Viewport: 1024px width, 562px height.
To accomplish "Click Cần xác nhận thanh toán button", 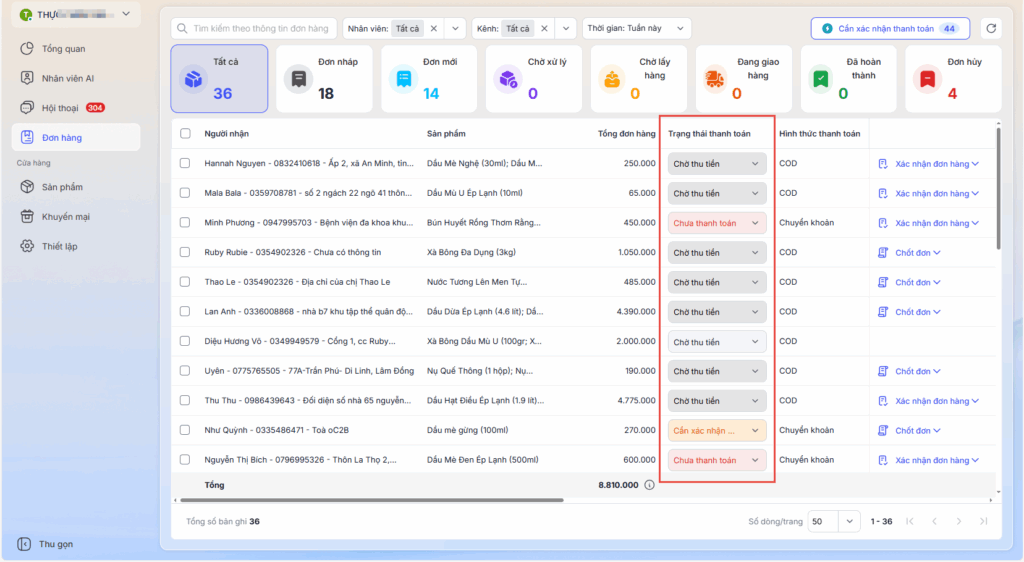I will pyautogui.click(x=890, y=29).
